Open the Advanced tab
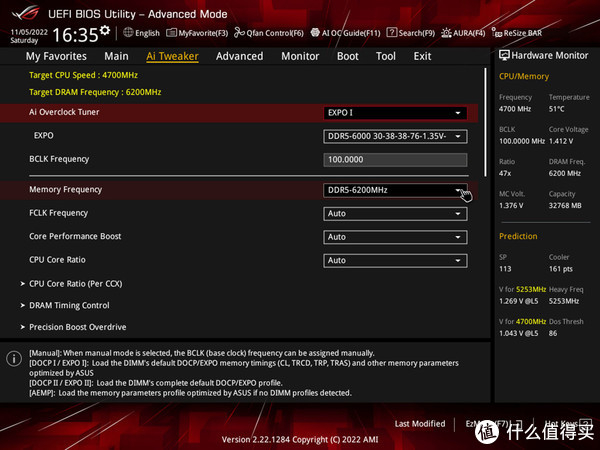 click(240, 56)
